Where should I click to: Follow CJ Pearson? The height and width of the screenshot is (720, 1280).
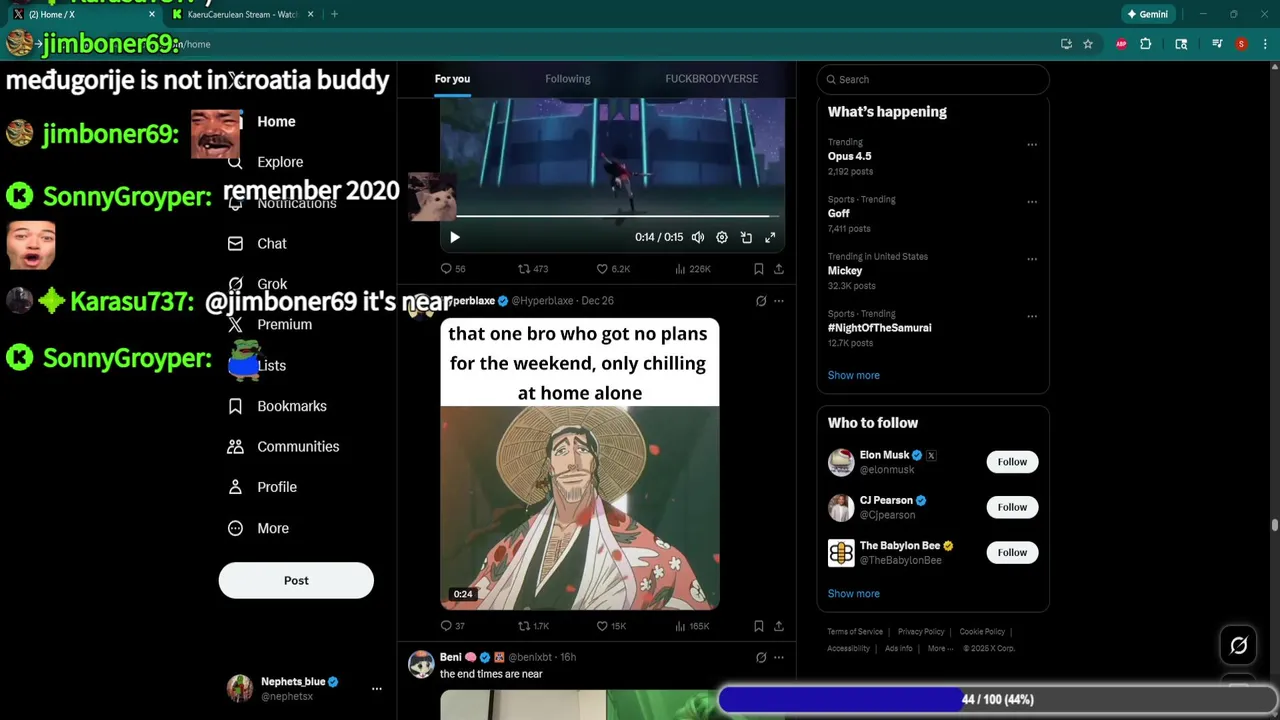coord(1012,507)
